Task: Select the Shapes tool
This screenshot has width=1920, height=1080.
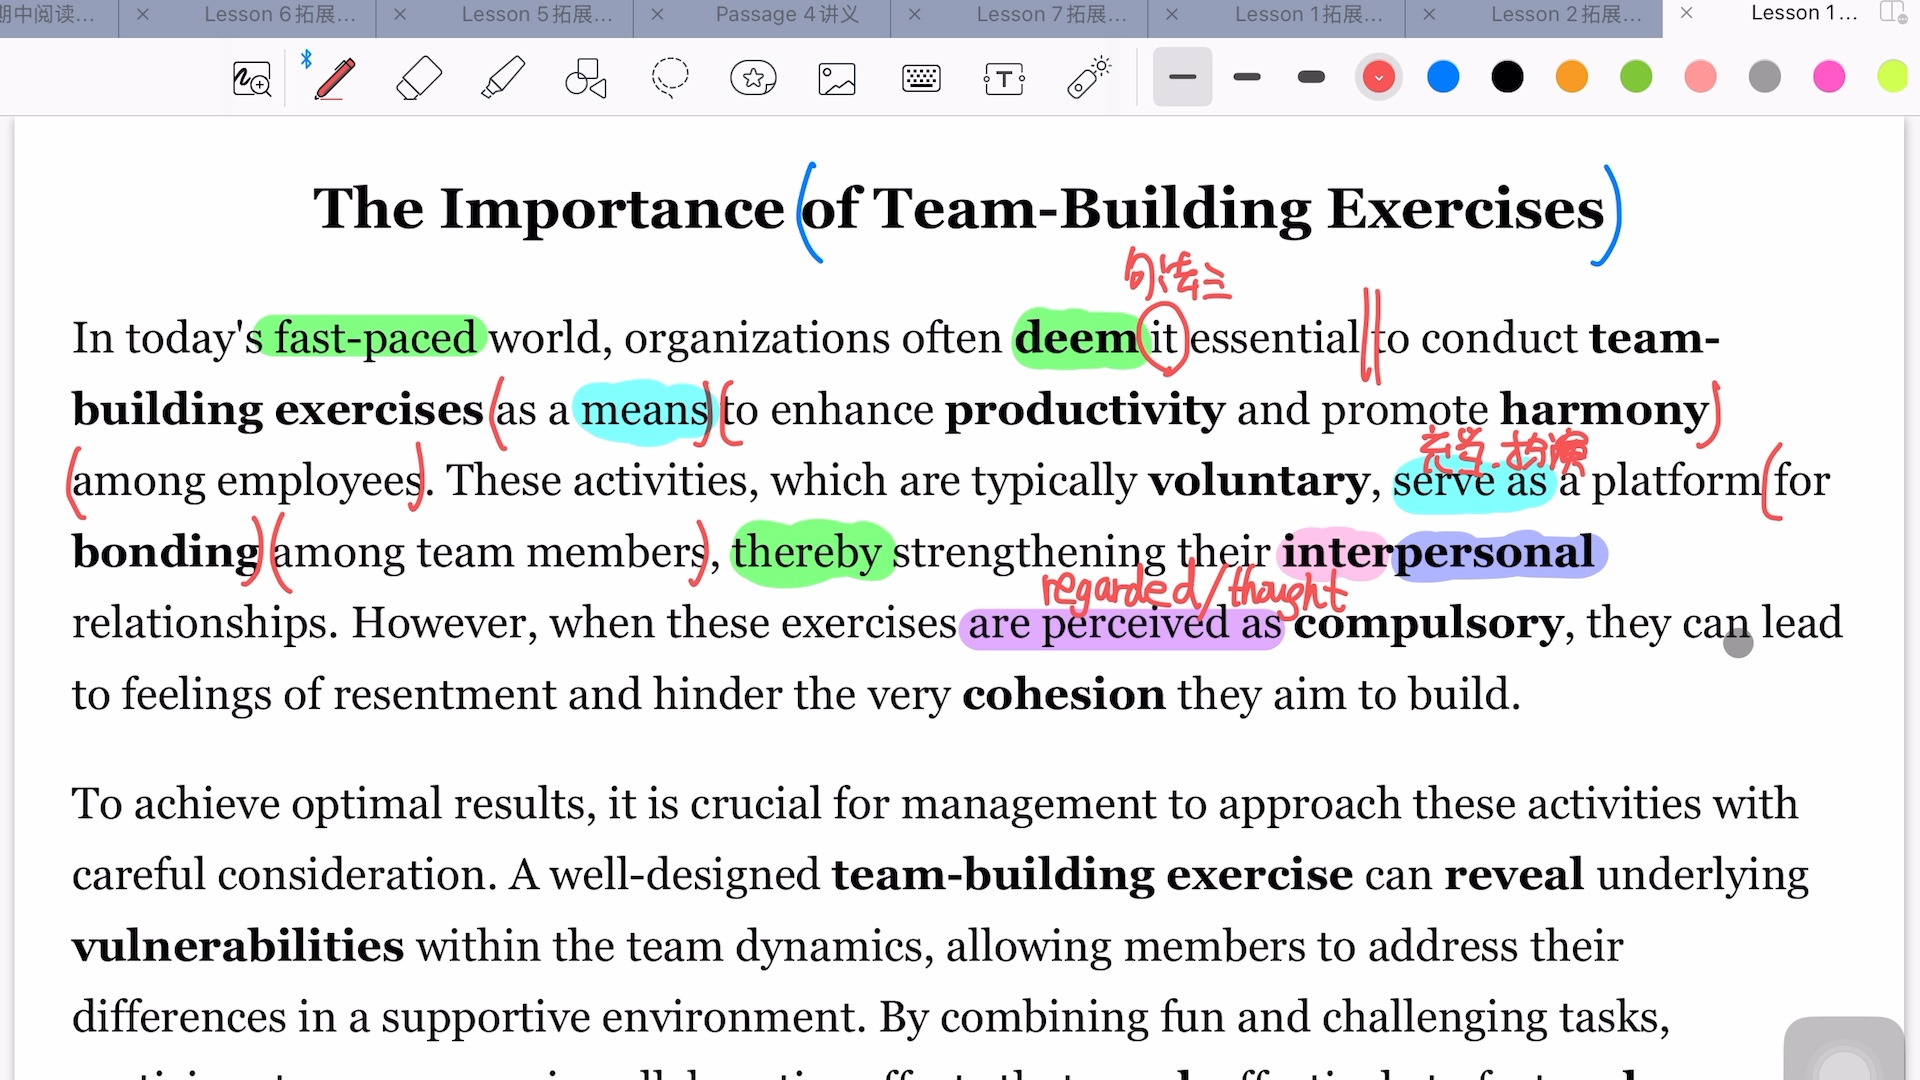Action: click(x=586, y=78)
